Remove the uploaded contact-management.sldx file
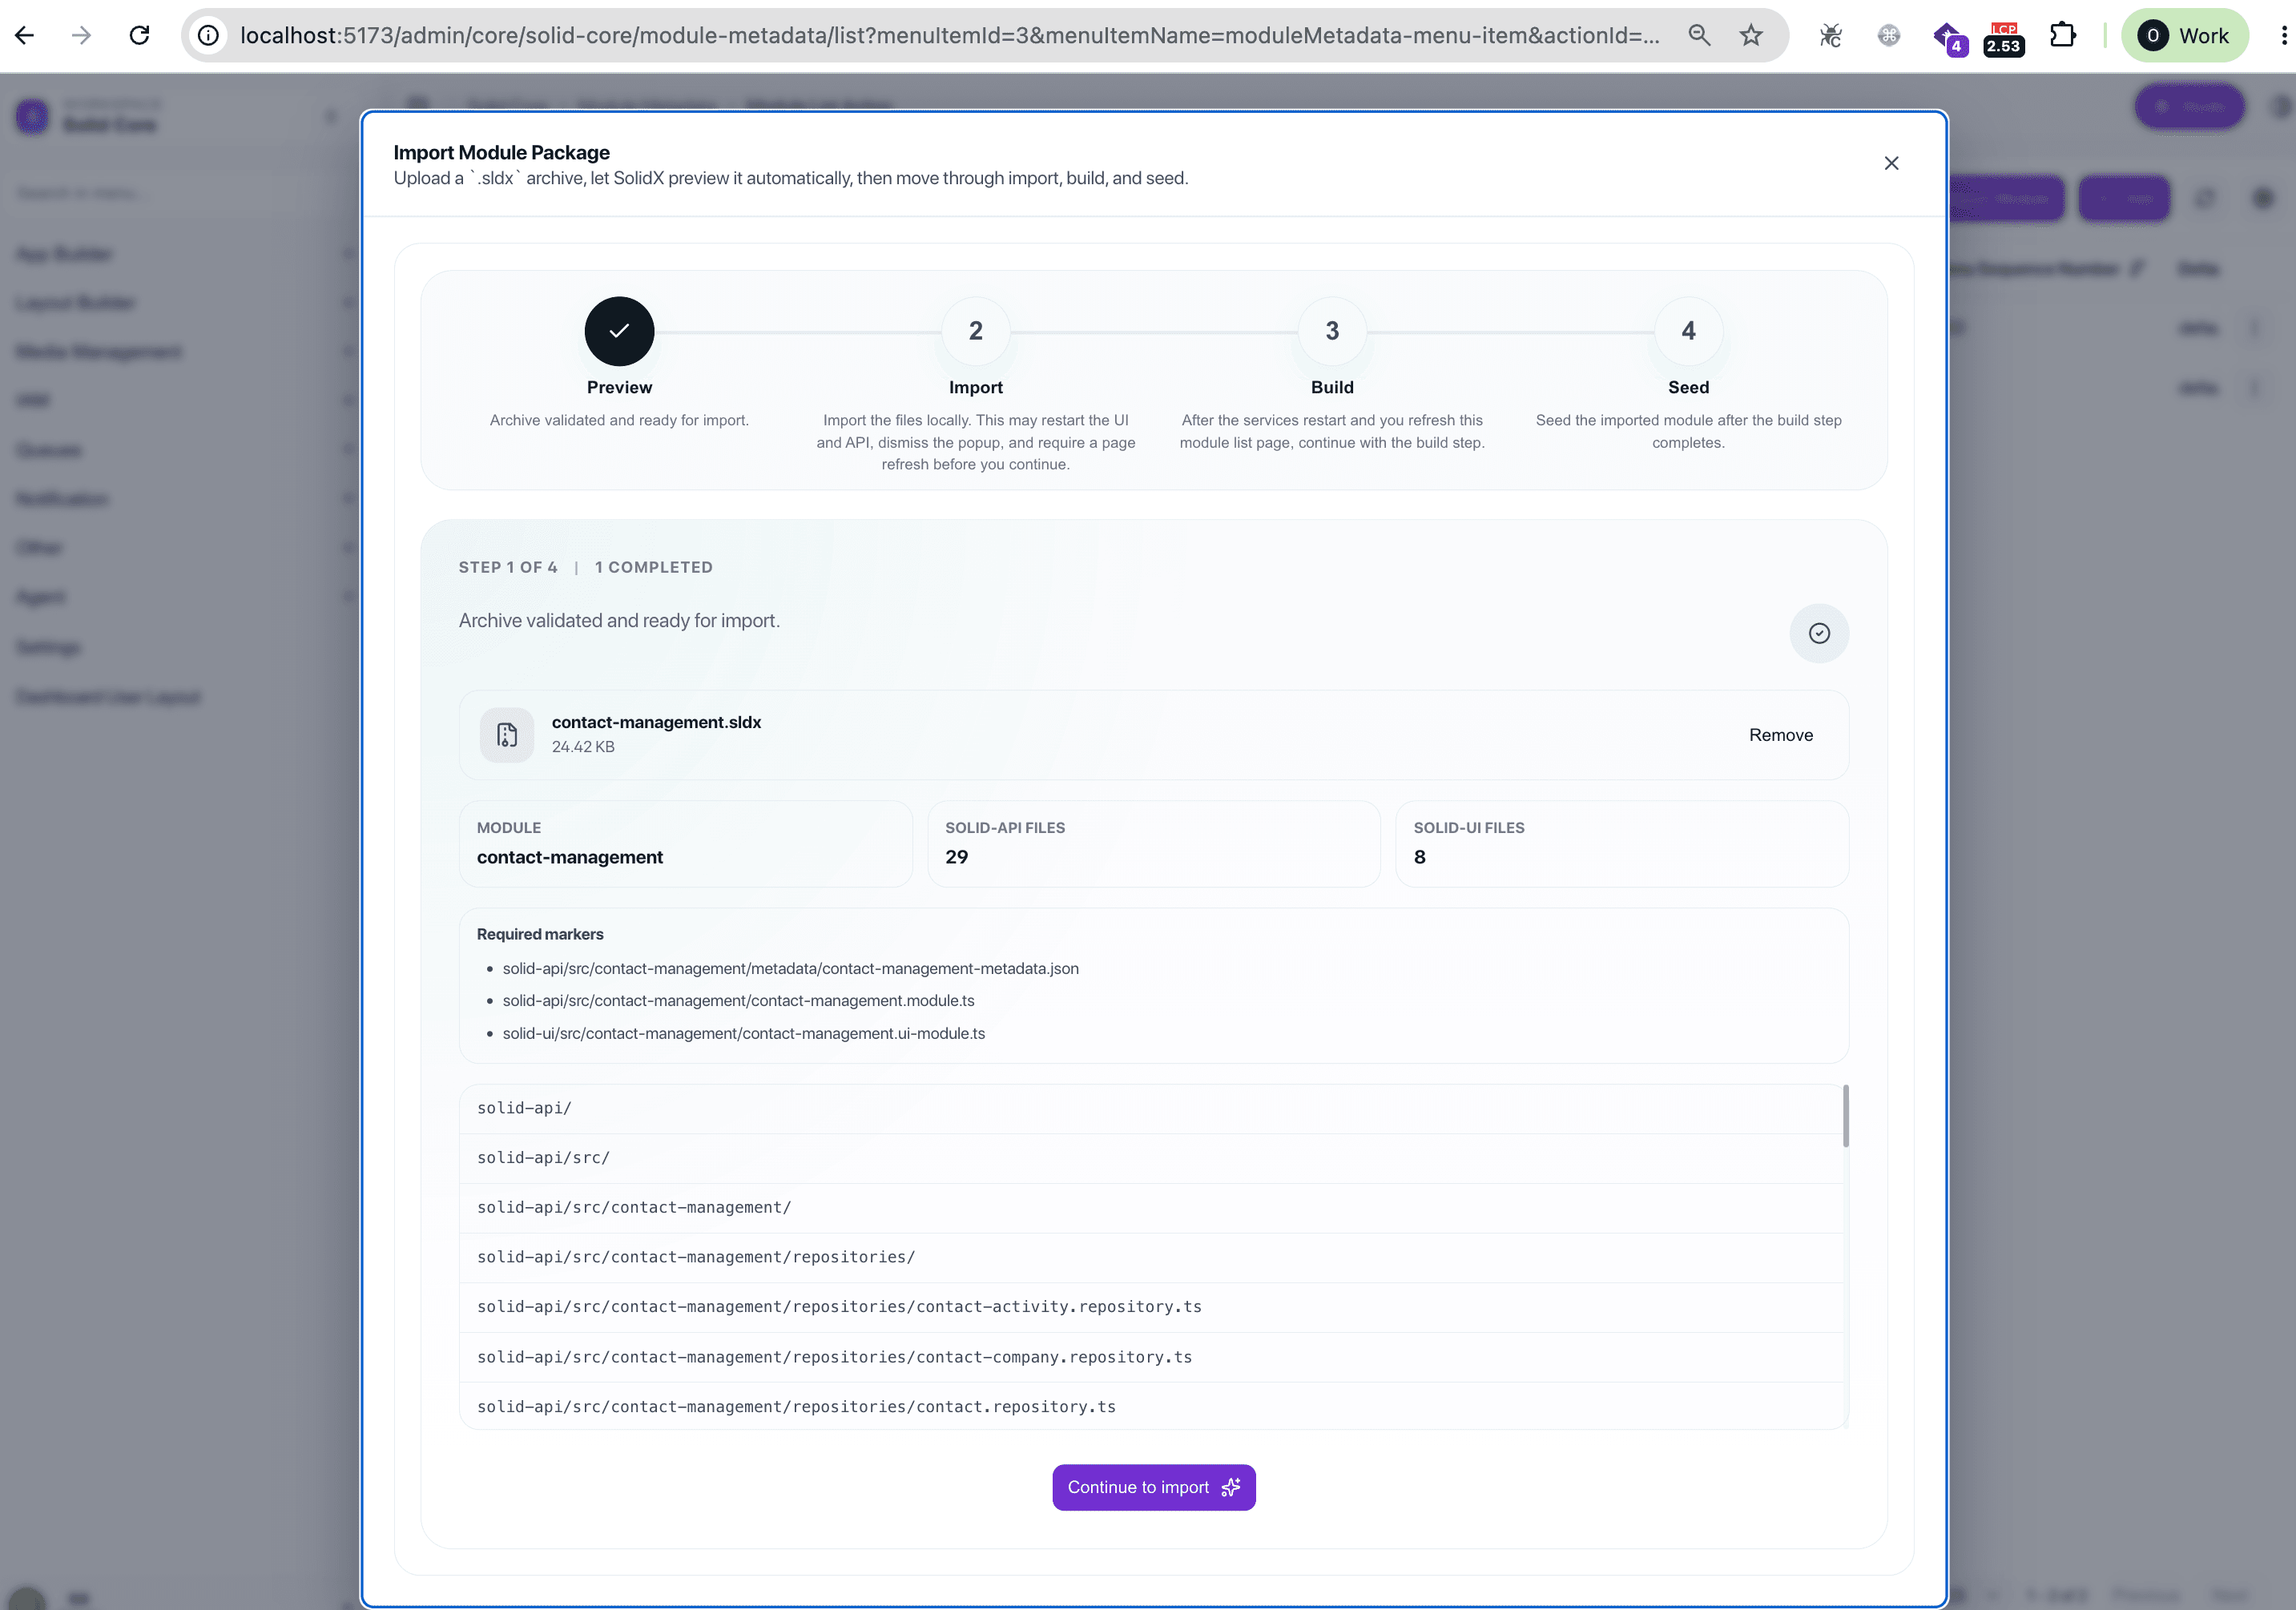Screen dimensions: 2296x1610 coord(1780,735)
